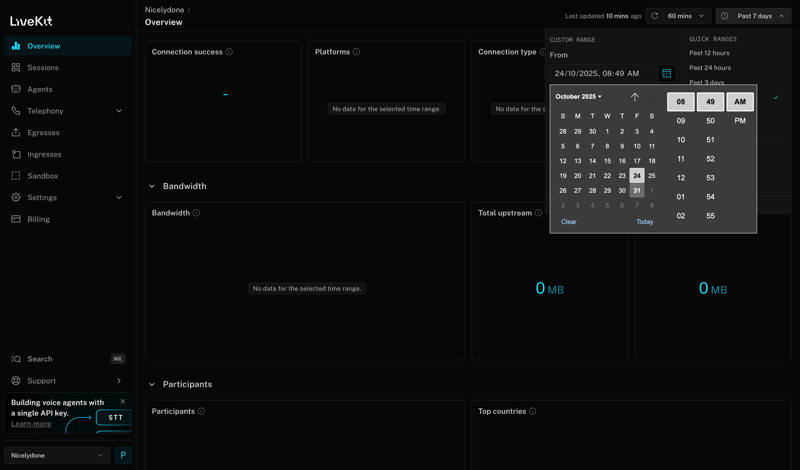Click the P user avatar button

pos(123,455)
